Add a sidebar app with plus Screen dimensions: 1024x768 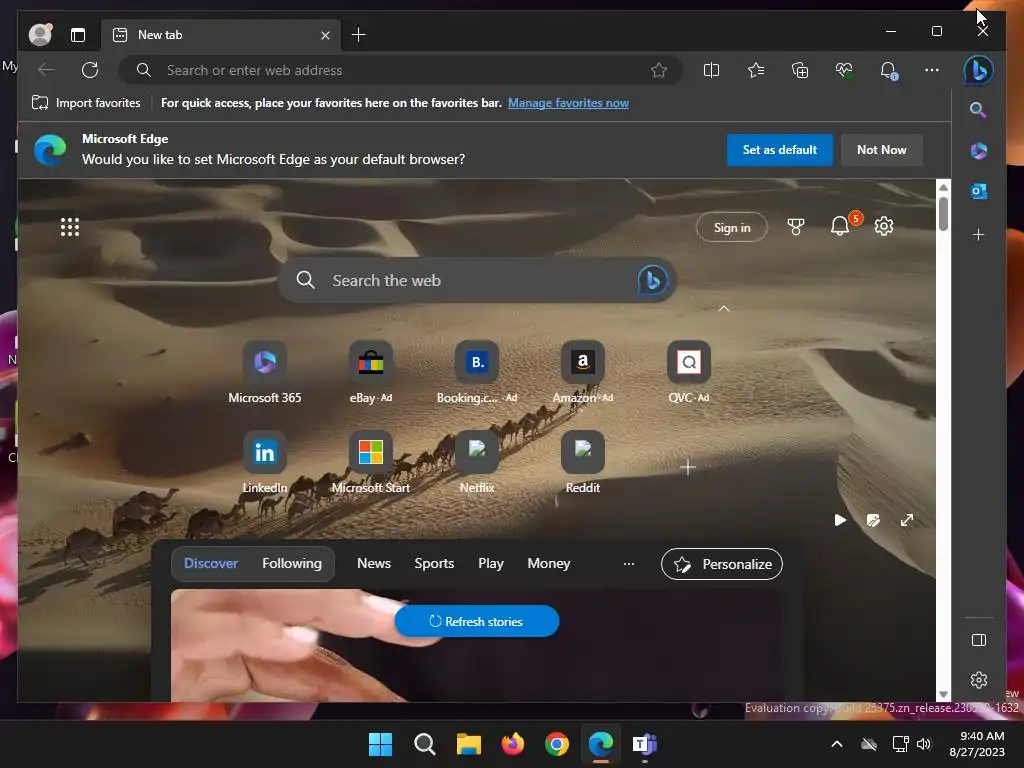tap(978, 234)
